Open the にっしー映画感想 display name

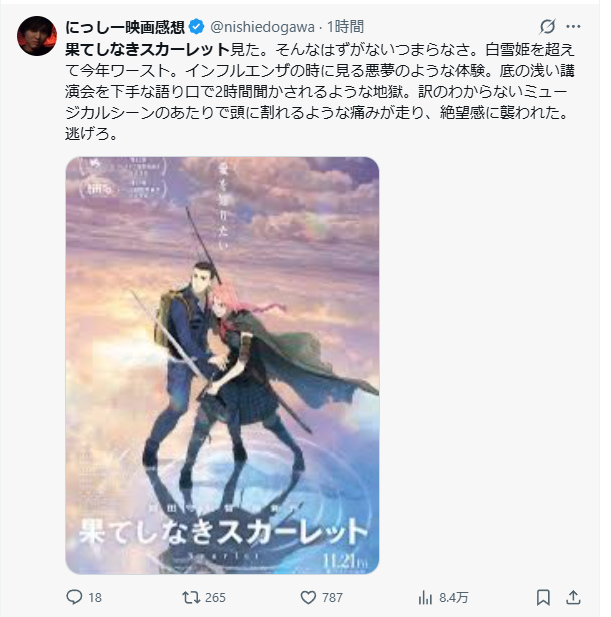(125, 27)
